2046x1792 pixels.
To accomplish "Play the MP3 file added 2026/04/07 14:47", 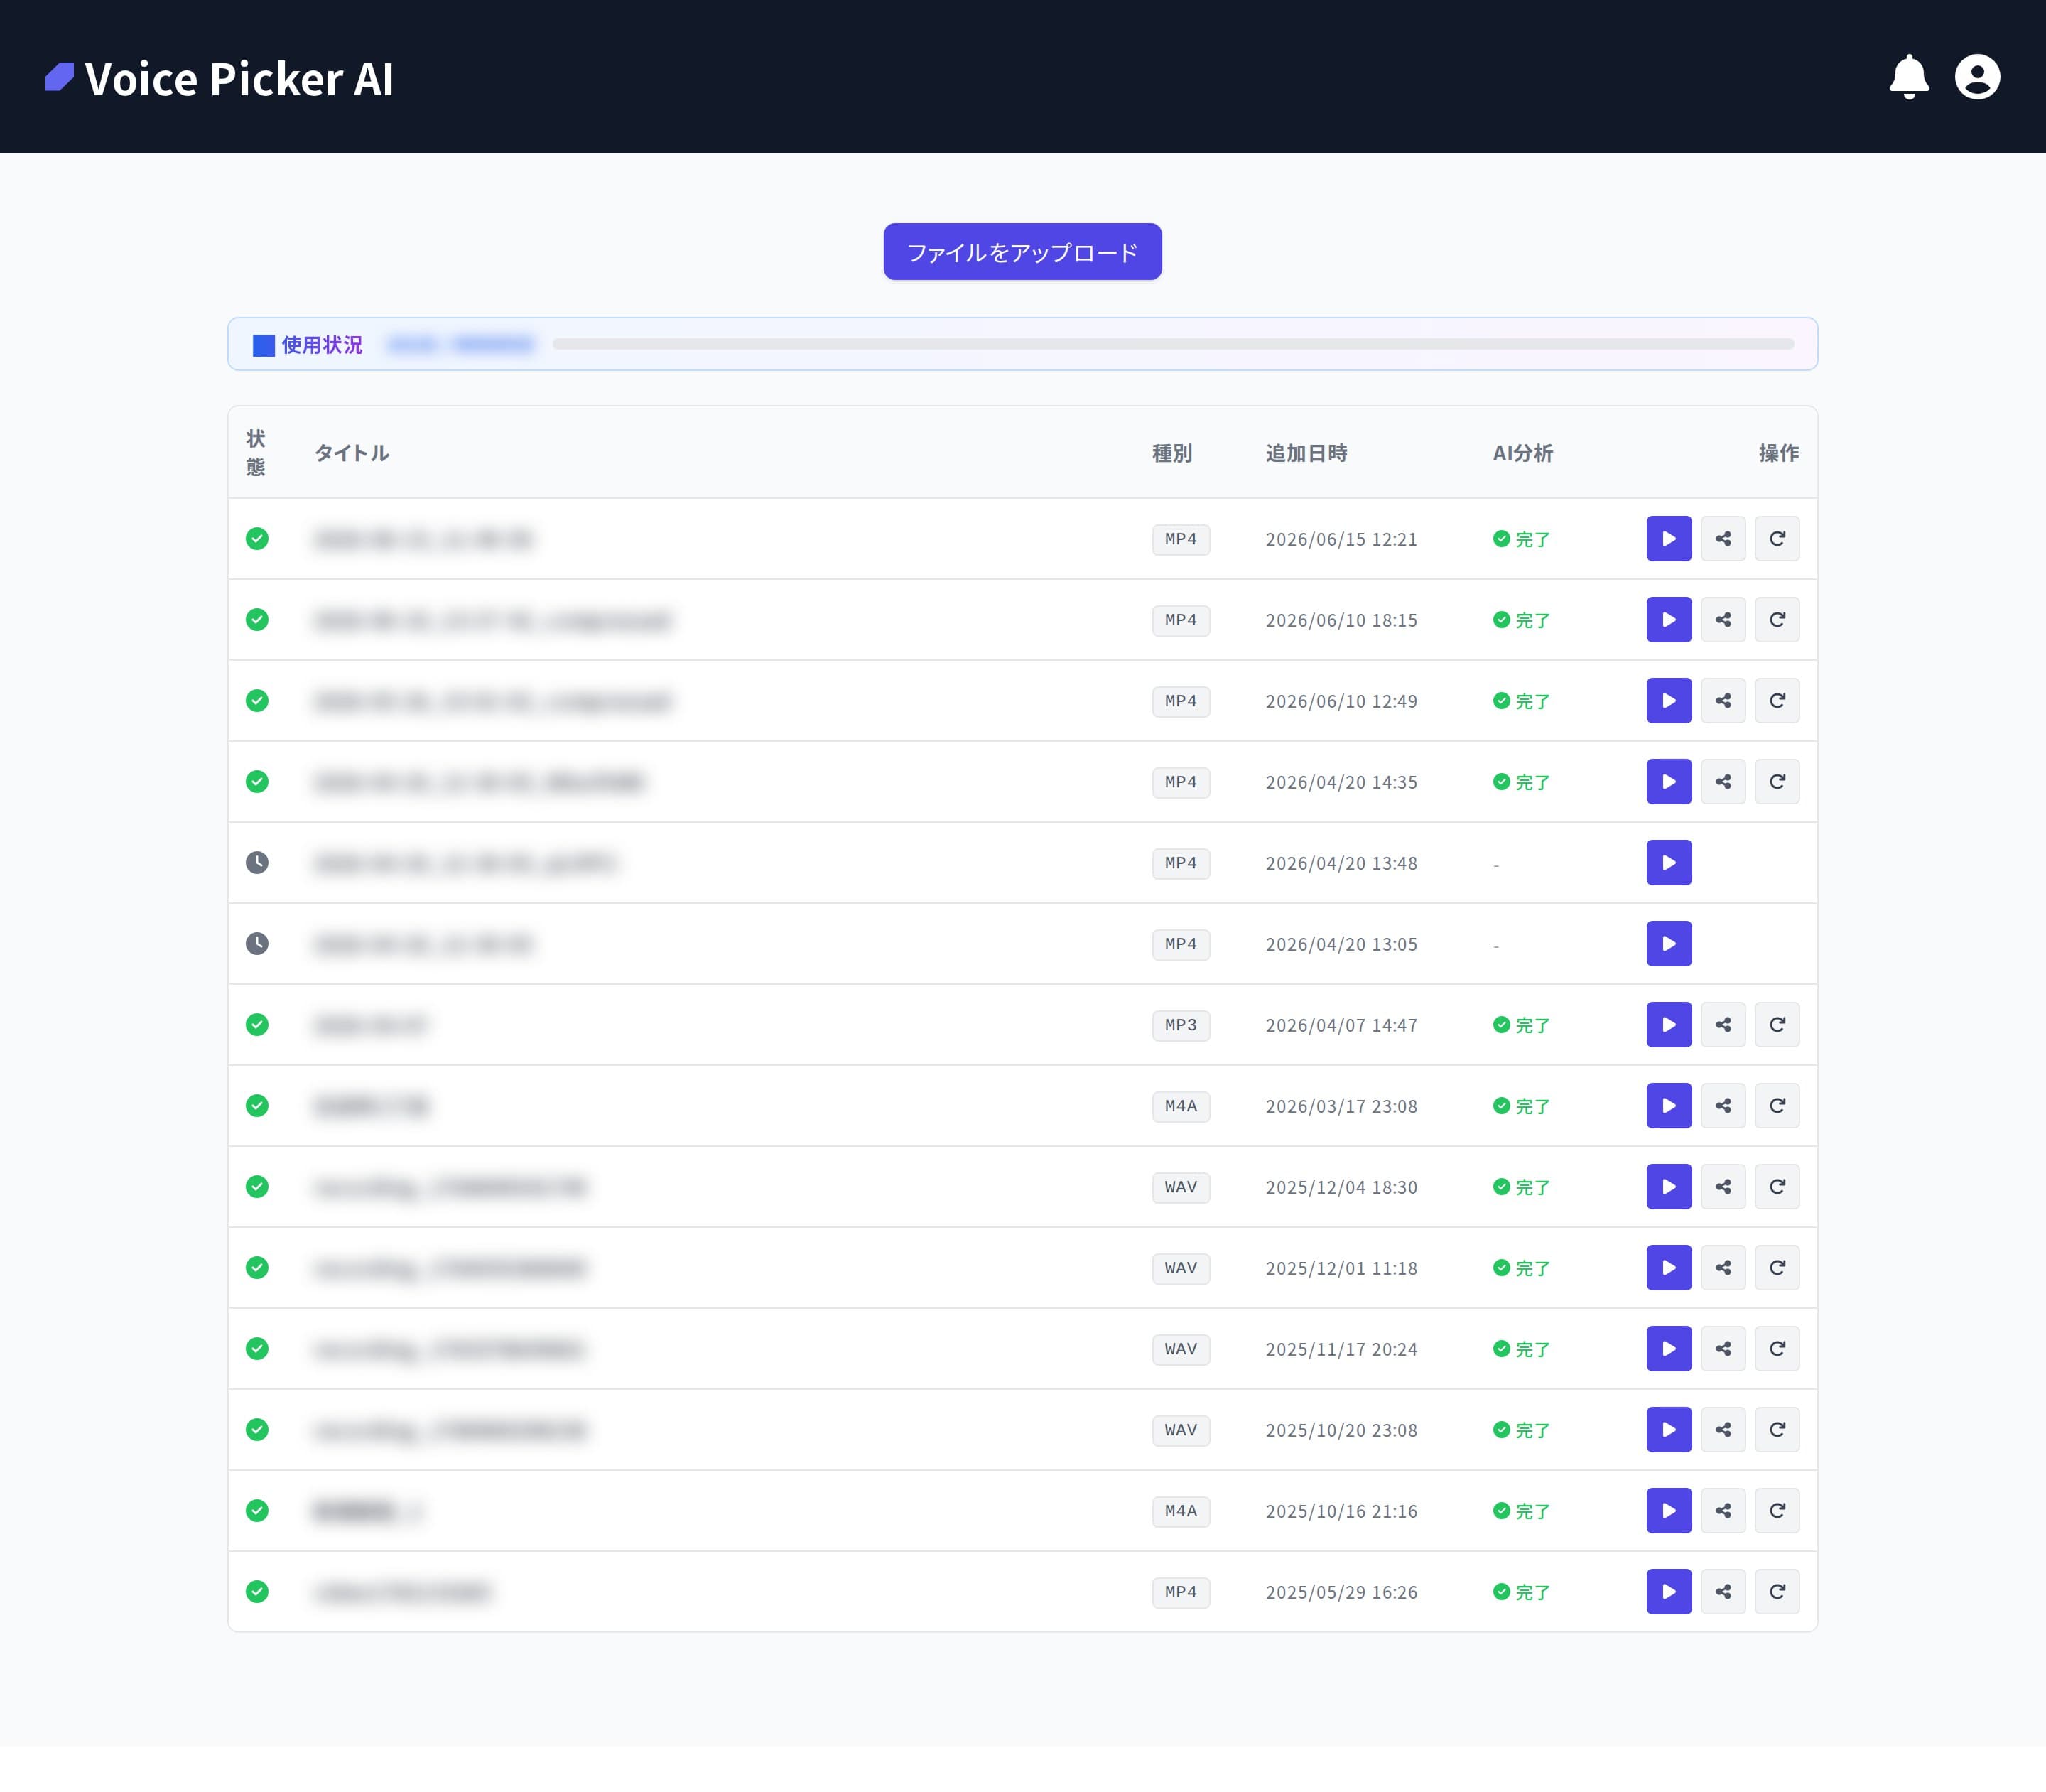I will point(1669,1025).
